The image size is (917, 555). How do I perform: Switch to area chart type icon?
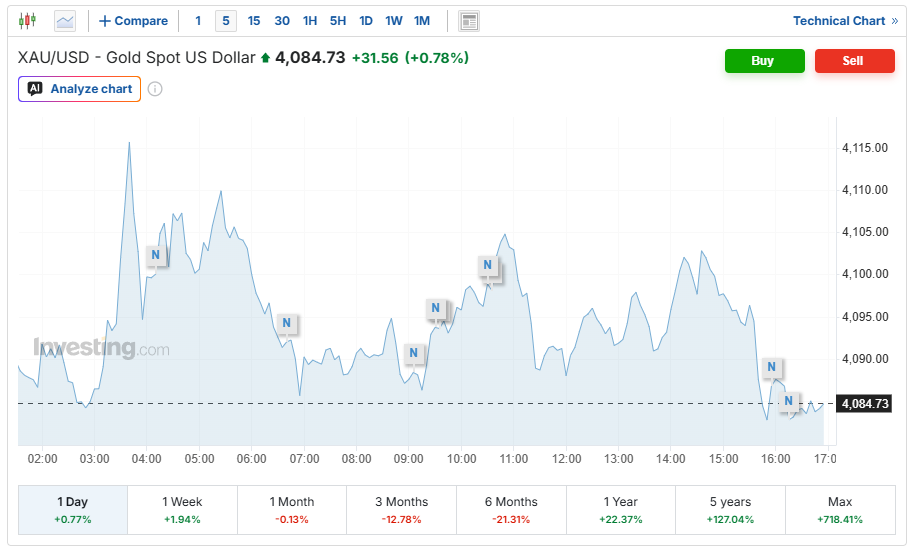65,21
